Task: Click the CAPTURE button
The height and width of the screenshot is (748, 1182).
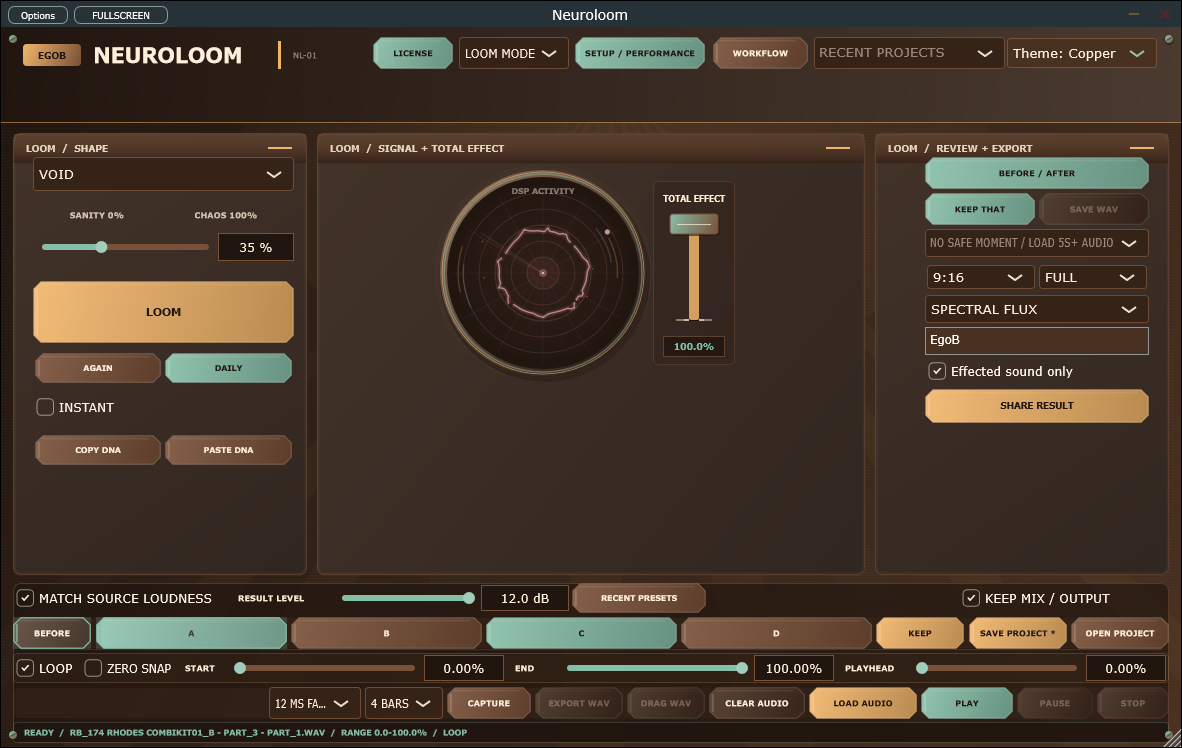Action: pos(488,704)
